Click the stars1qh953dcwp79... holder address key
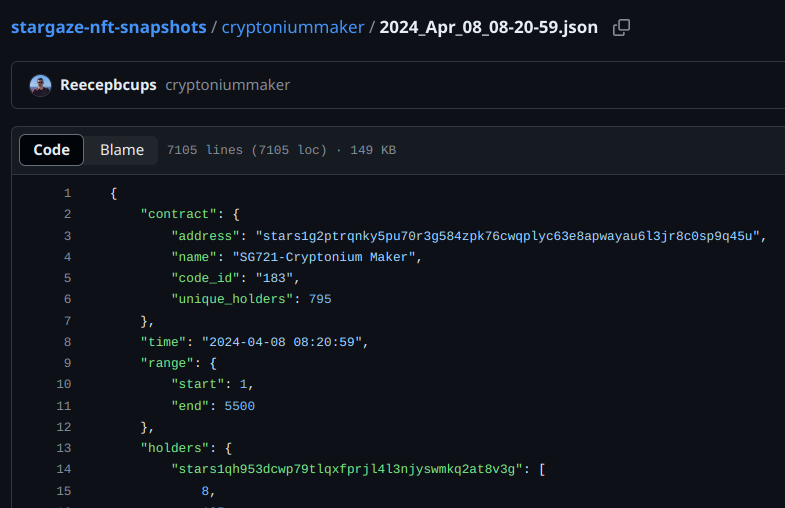 coord(347,469)
